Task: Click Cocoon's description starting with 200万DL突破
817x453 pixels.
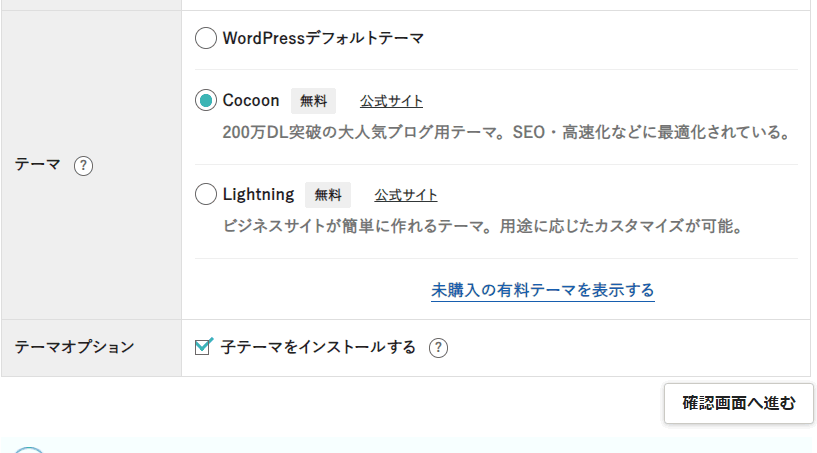Action: (507, 131)
